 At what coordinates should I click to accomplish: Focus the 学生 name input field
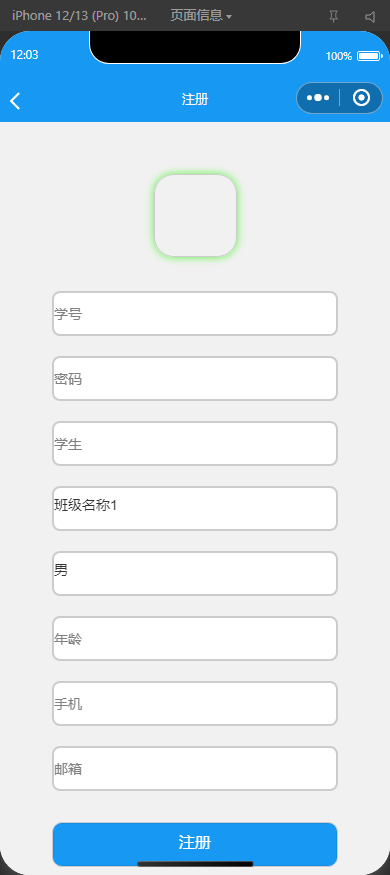point(195,443)
